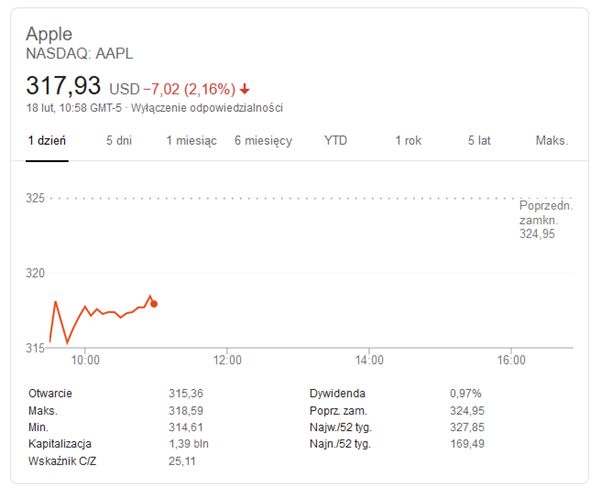600x497 pixels.
Task: Click the NASDAQ: AAPL ticker label
Action: pyautogui.click(x=79, y=53)
